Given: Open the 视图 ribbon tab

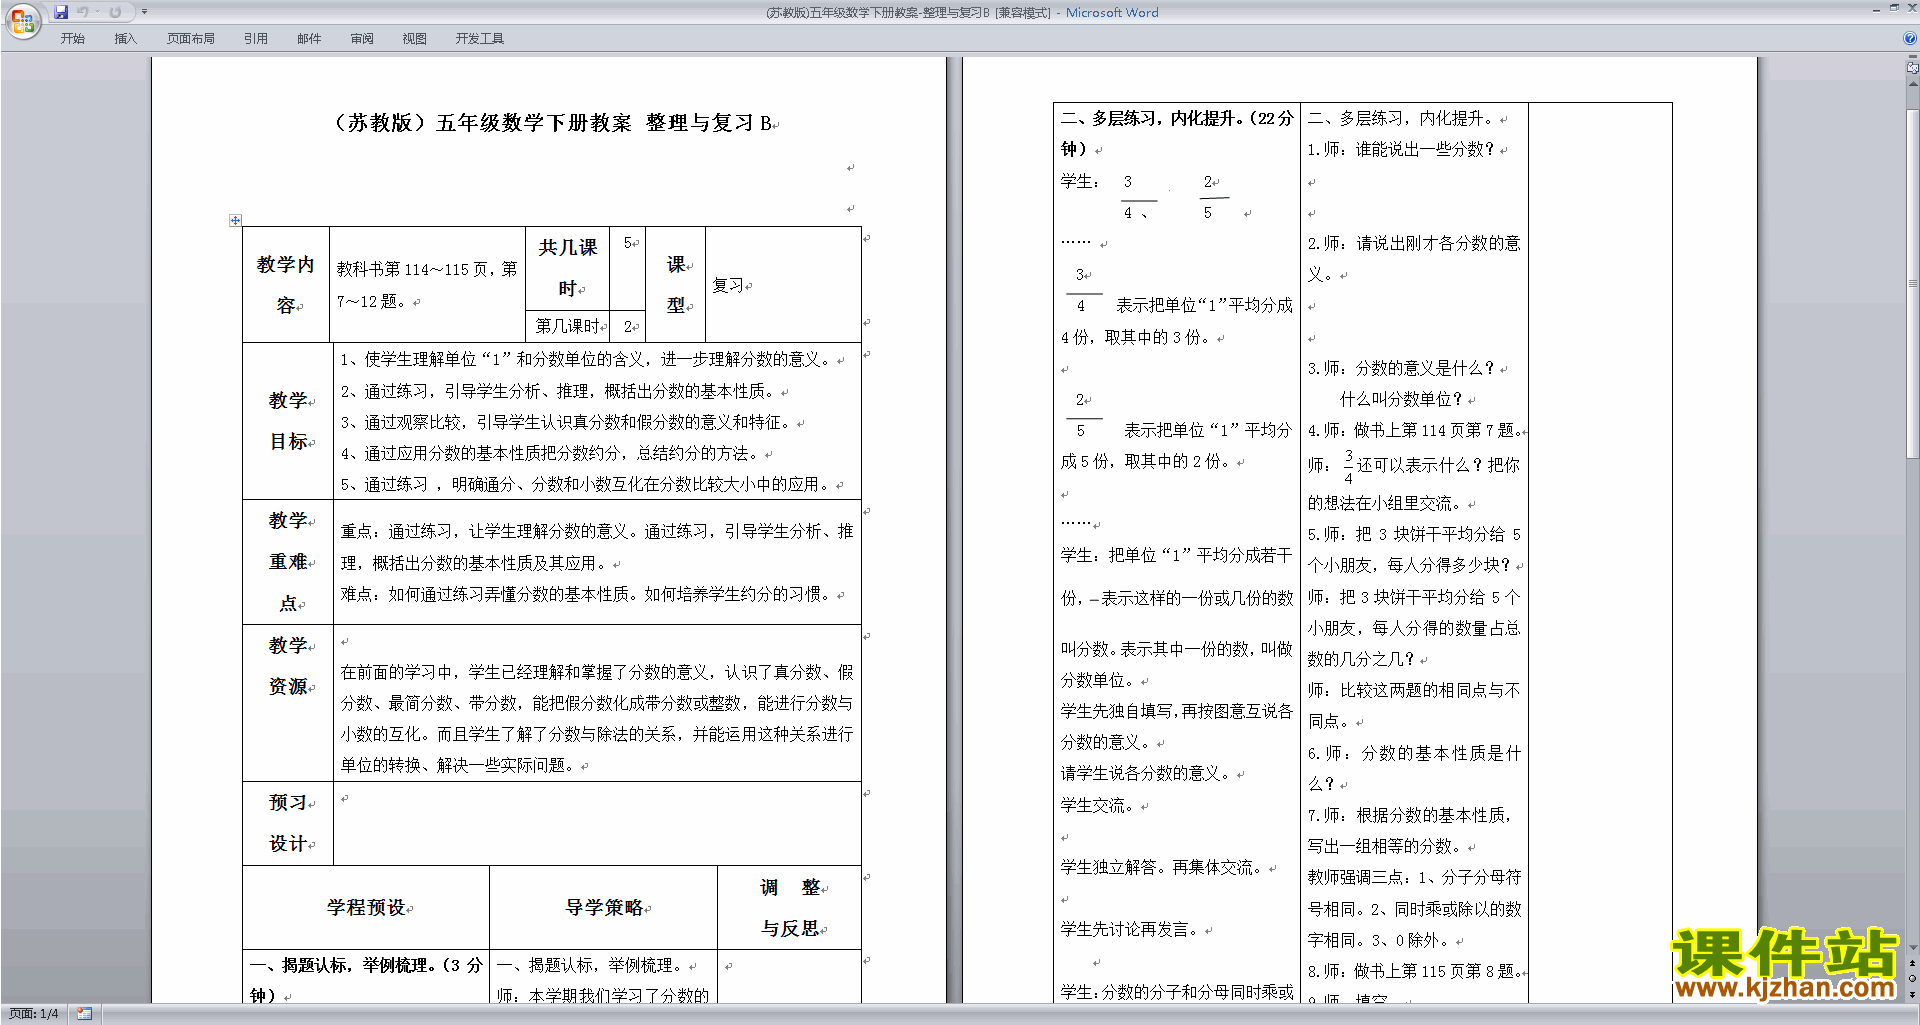Looking at the screenshot, I should [x=414, y=39].
